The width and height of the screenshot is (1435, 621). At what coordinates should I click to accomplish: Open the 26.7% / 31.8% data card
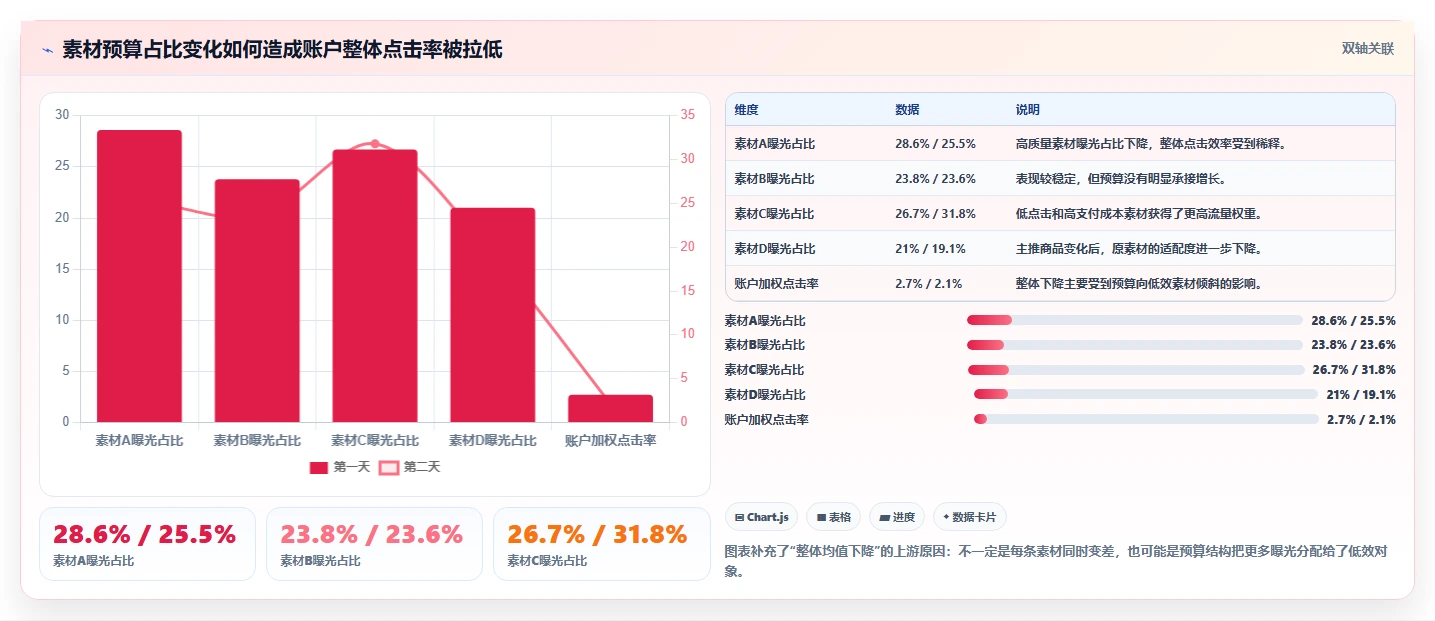(601, 544)
